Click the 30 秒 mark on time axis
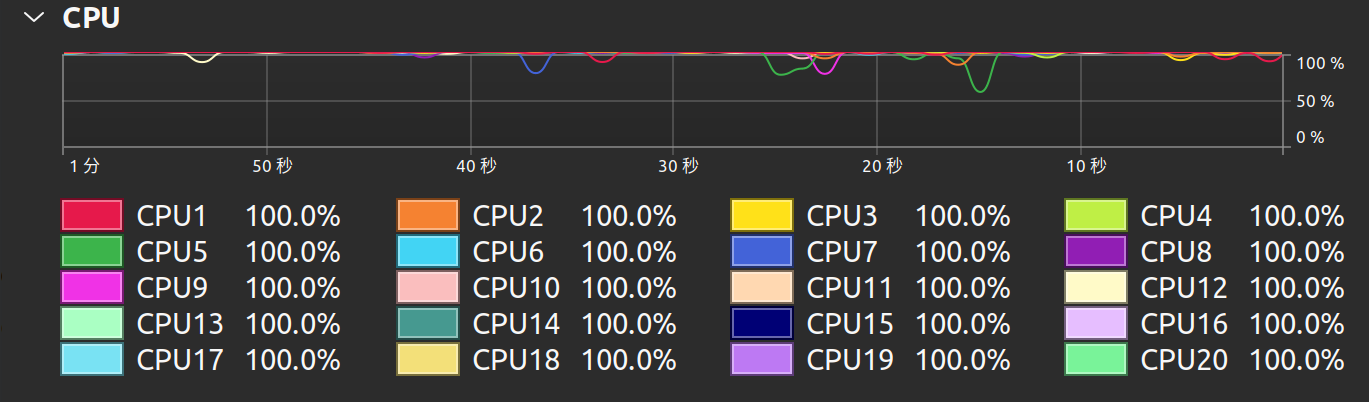Screen dimensions: 1369x402 click(678, 165)
